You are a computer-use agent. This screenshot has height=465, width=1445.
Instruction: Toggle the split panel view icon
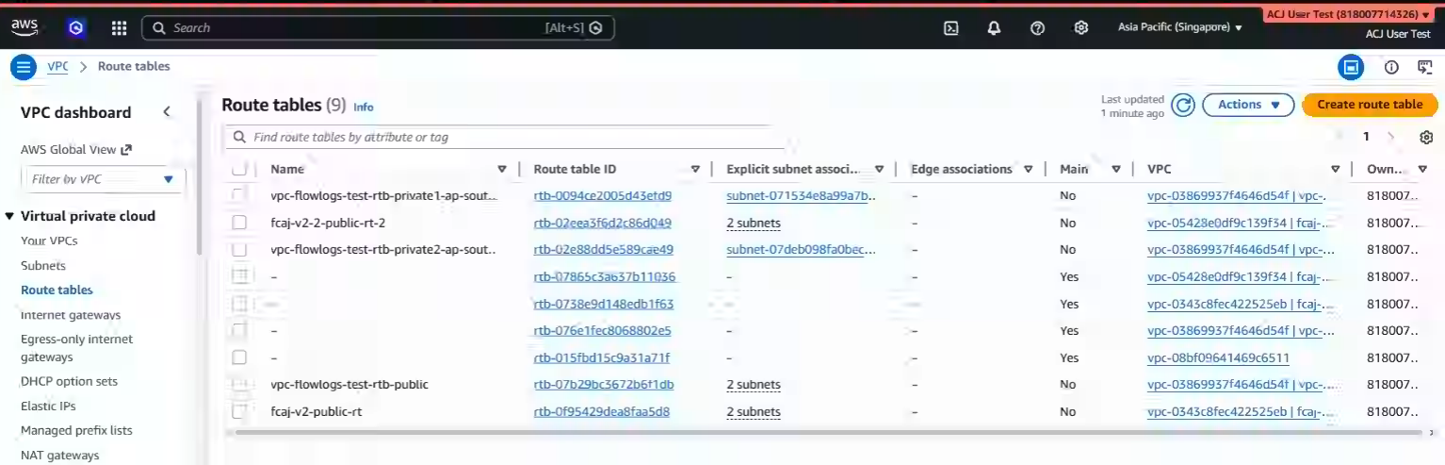pyautogui.click(x=1351, y=67)
